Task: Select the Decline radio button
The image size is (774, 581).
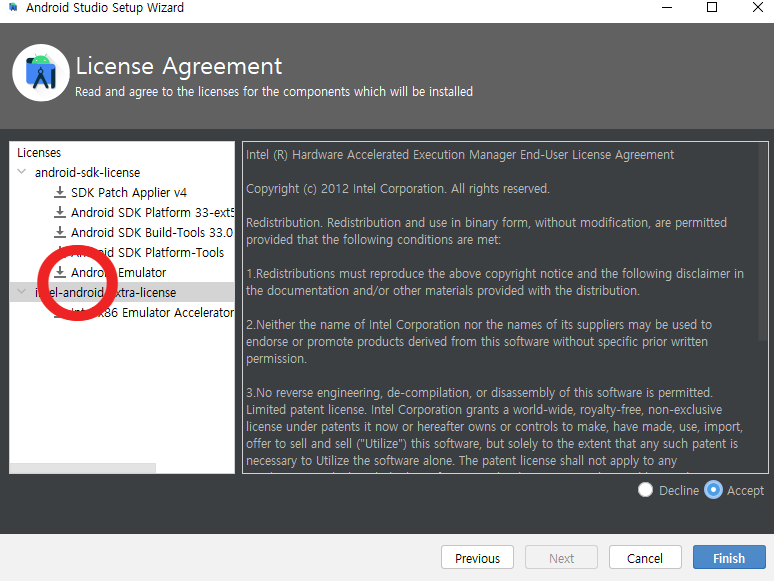Action: click(x=645, y=490)
